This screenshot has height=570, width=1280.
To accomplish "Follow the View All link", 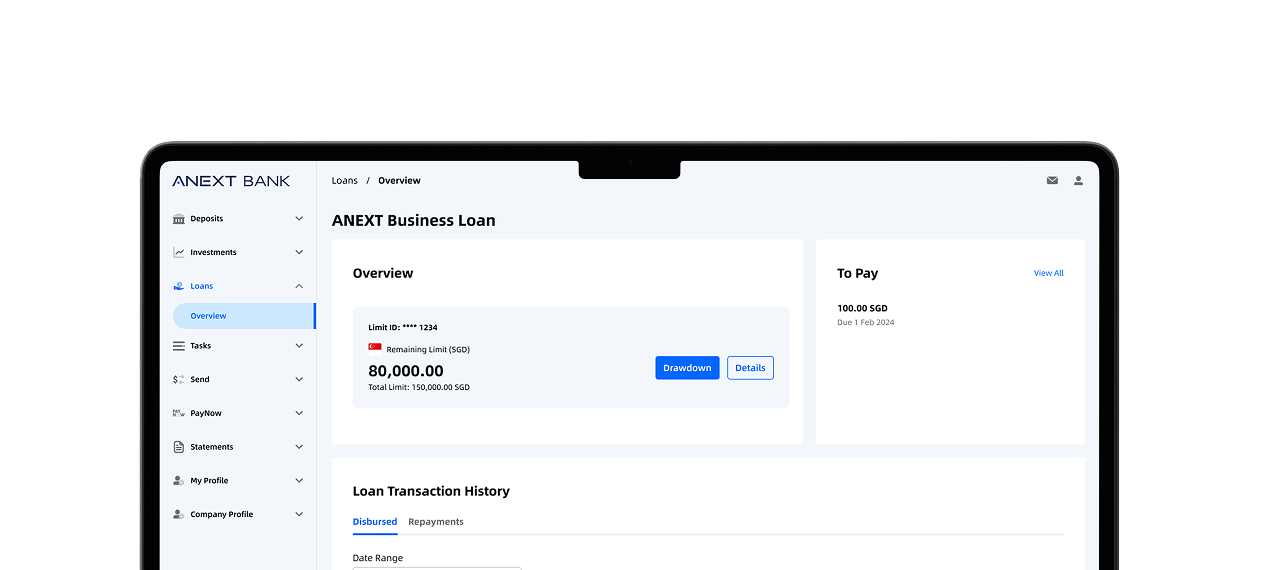I will (1048, 273).
